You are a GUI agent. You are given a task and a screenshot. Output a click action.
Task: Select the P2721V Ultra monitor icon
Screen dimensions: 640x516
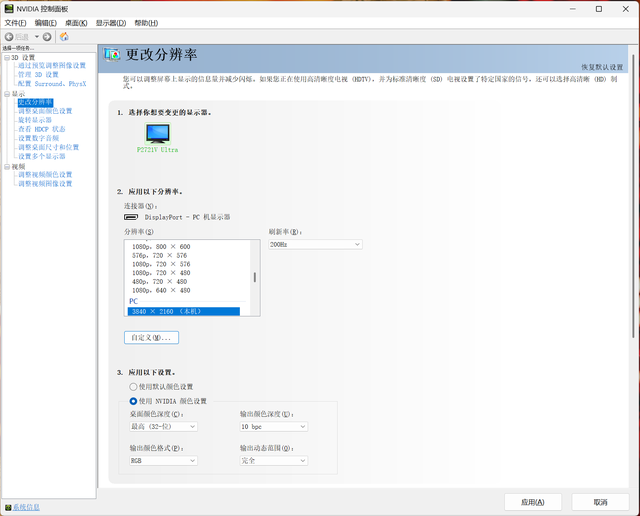coord(157,133)
